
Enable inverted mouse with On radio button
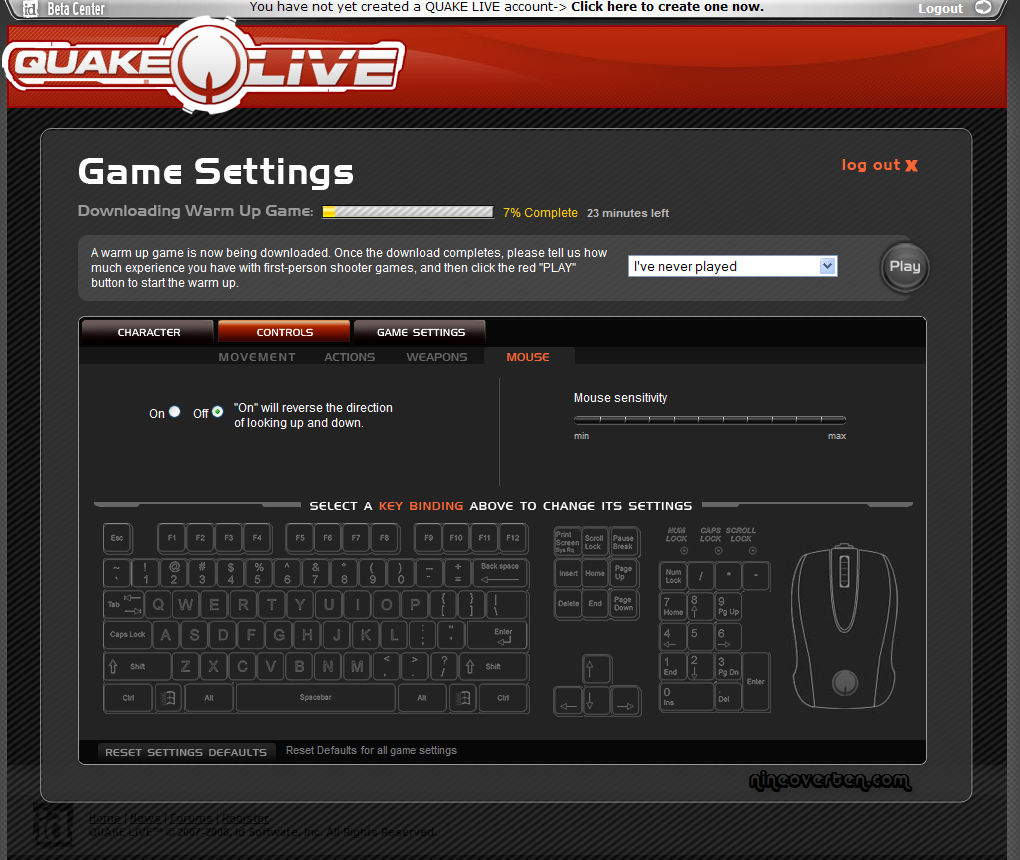pyautogui.click(x=175, y=412)
